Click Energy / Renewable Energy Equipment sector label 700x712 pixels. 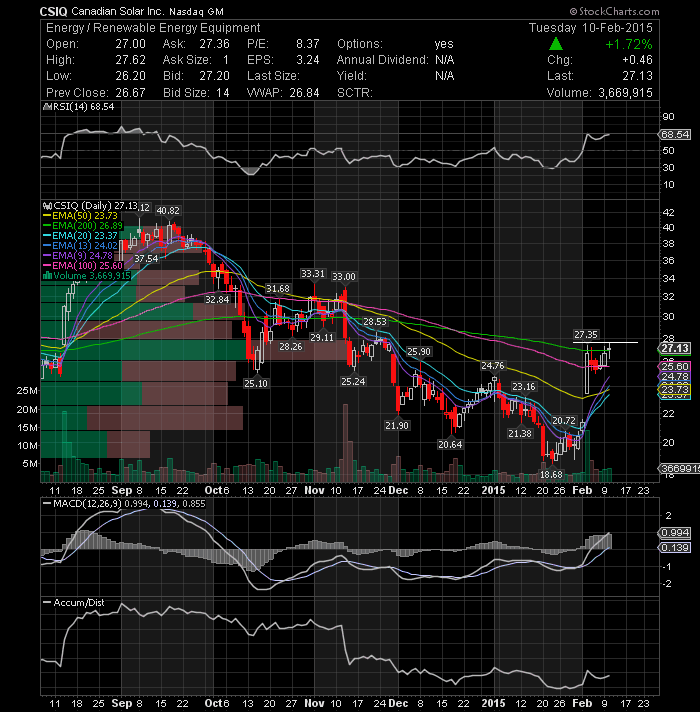point(153,28)
